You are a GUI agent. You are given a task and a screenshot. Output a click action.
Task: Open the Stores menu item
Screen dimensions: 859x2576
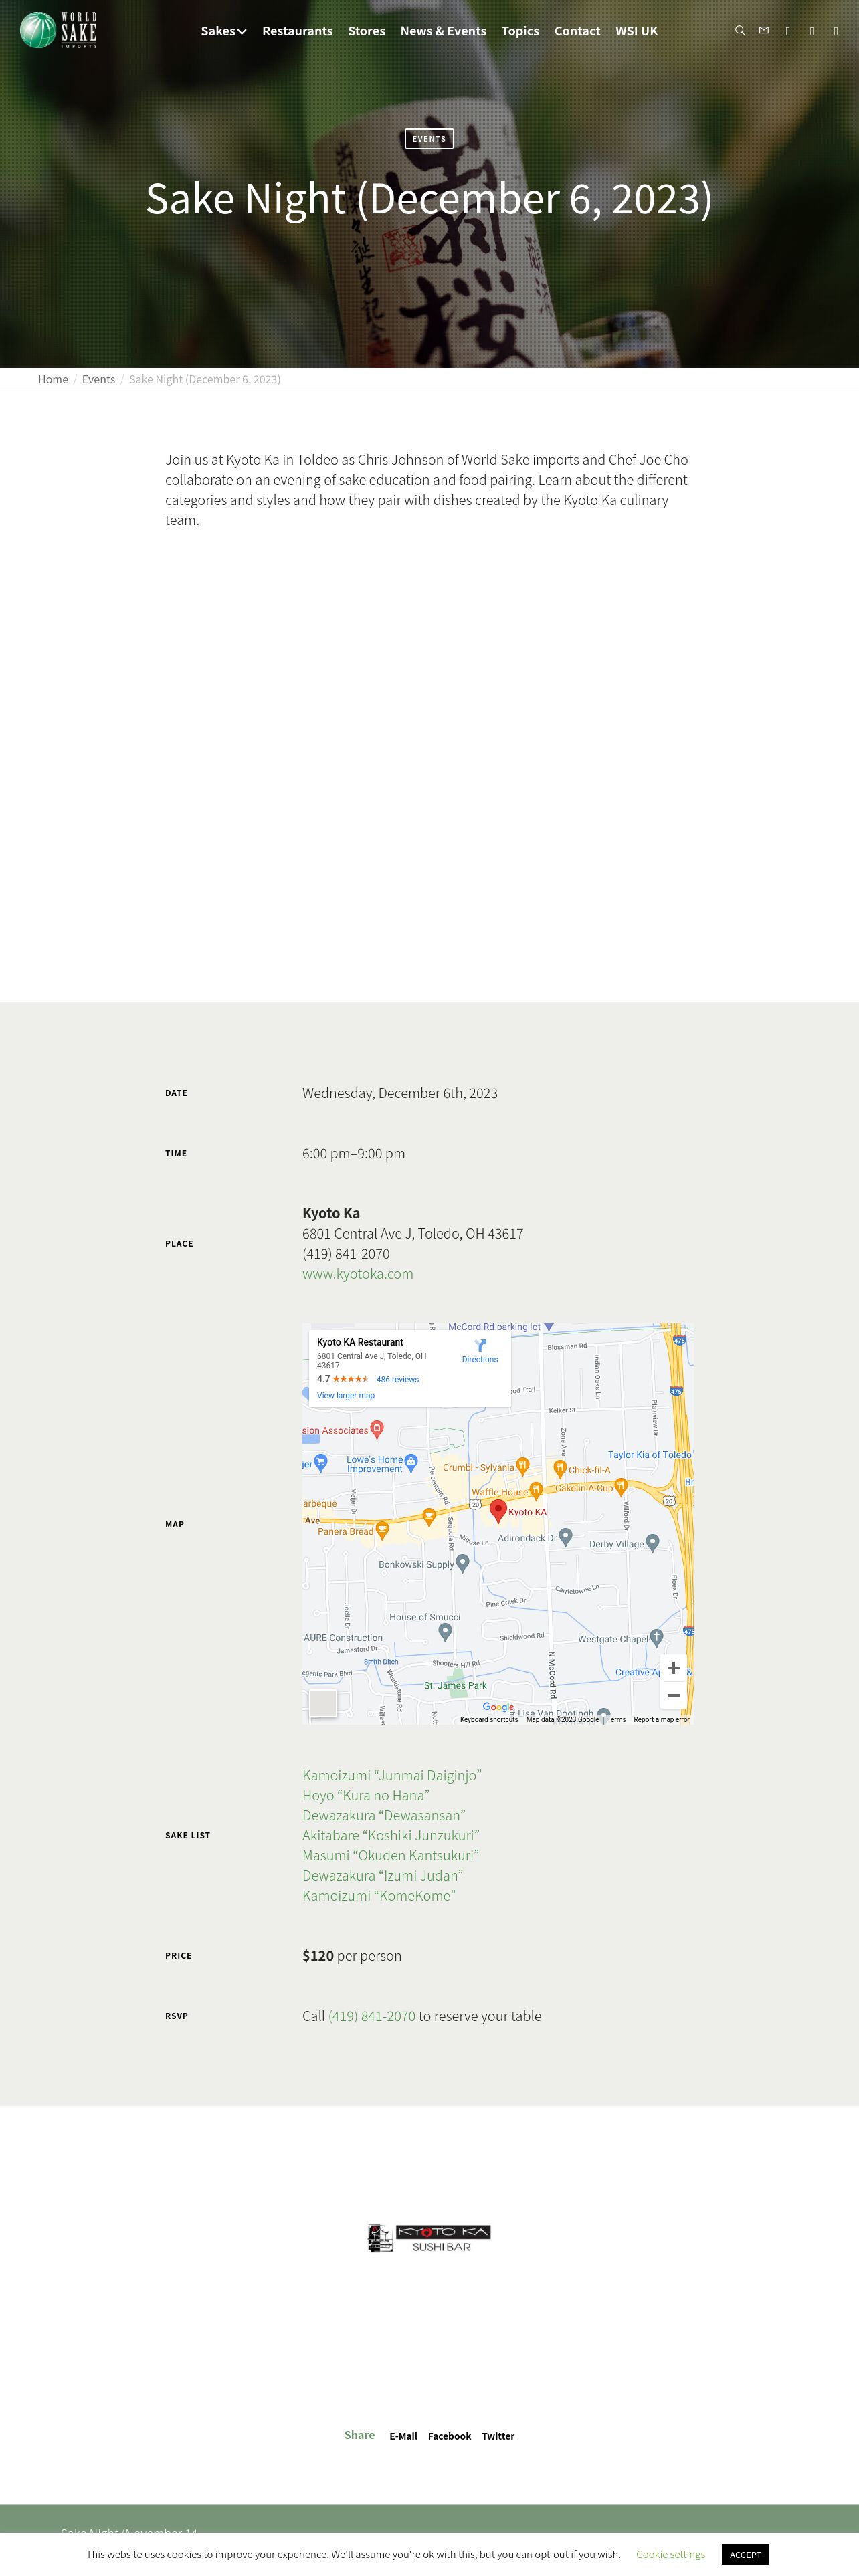coord(366,31)
